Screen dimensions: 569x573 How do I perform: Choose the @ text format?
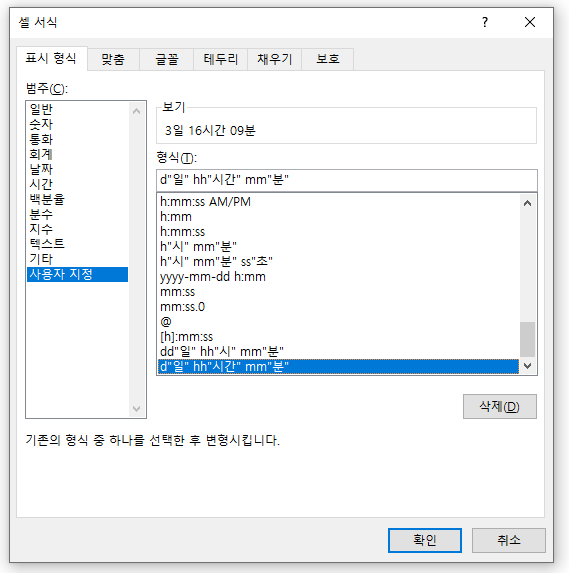(338, 322)
